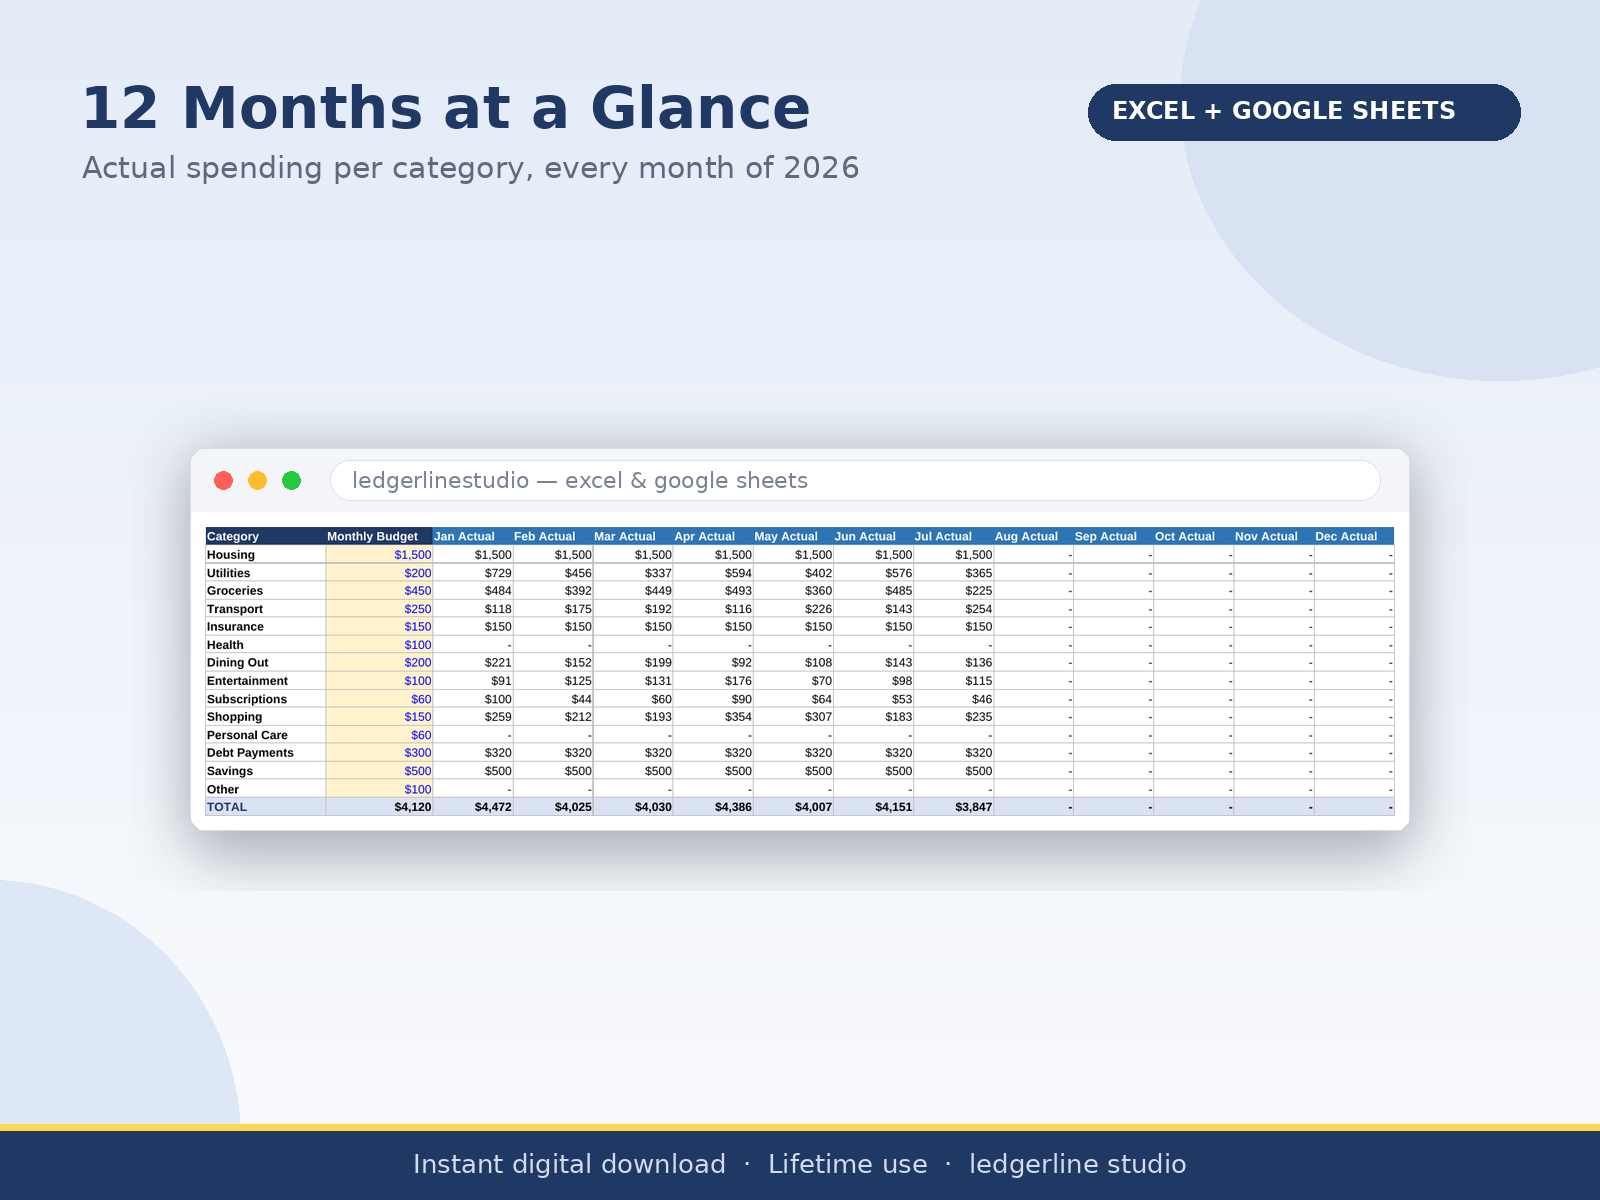Select the Groceries May cell $360

point(793,591)
